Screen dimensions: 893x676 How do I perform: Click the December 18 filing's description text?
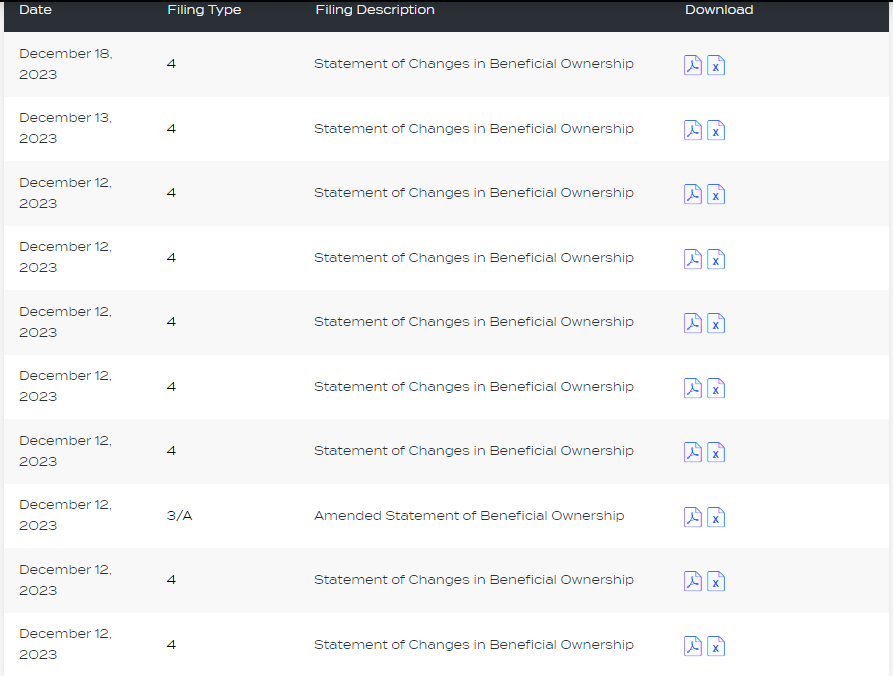(473, 64)
